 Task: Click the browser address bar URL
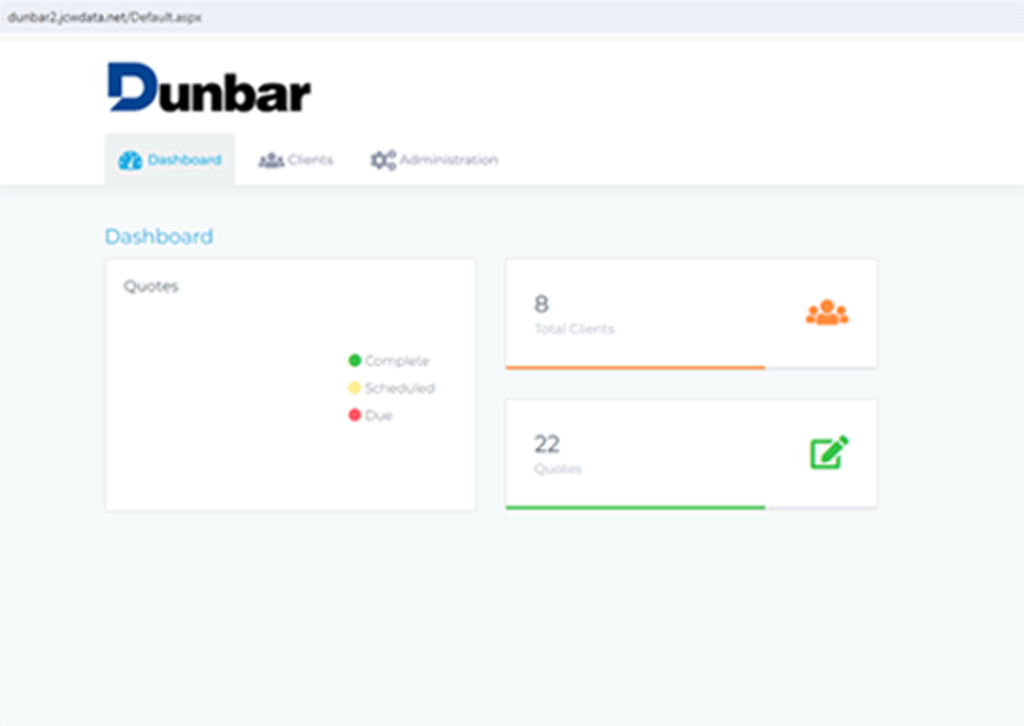coord(104,18)
